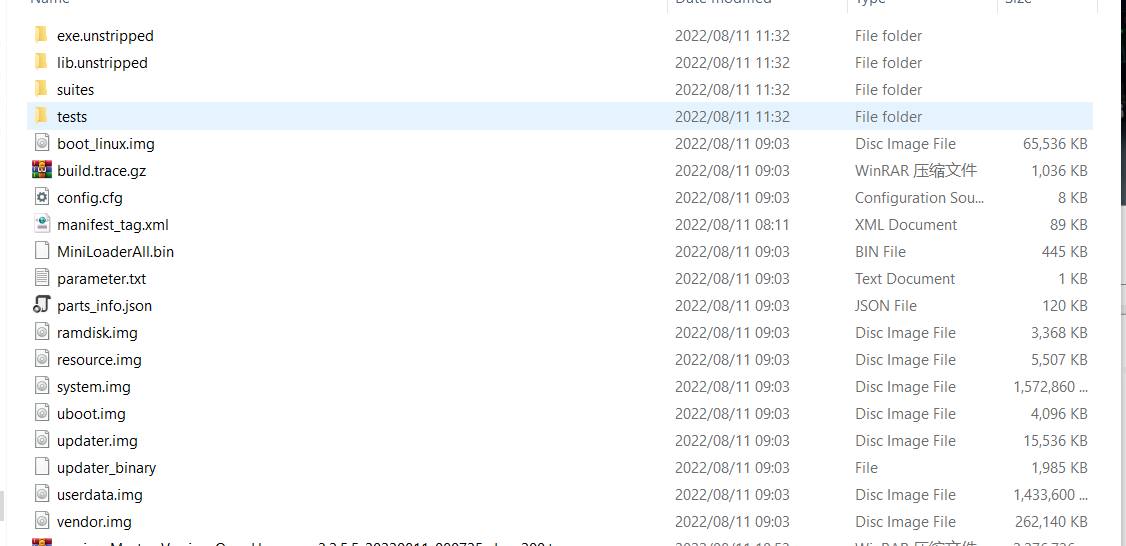
Task: Select the lib.unstripped folder icon
Action: (42, 62)
